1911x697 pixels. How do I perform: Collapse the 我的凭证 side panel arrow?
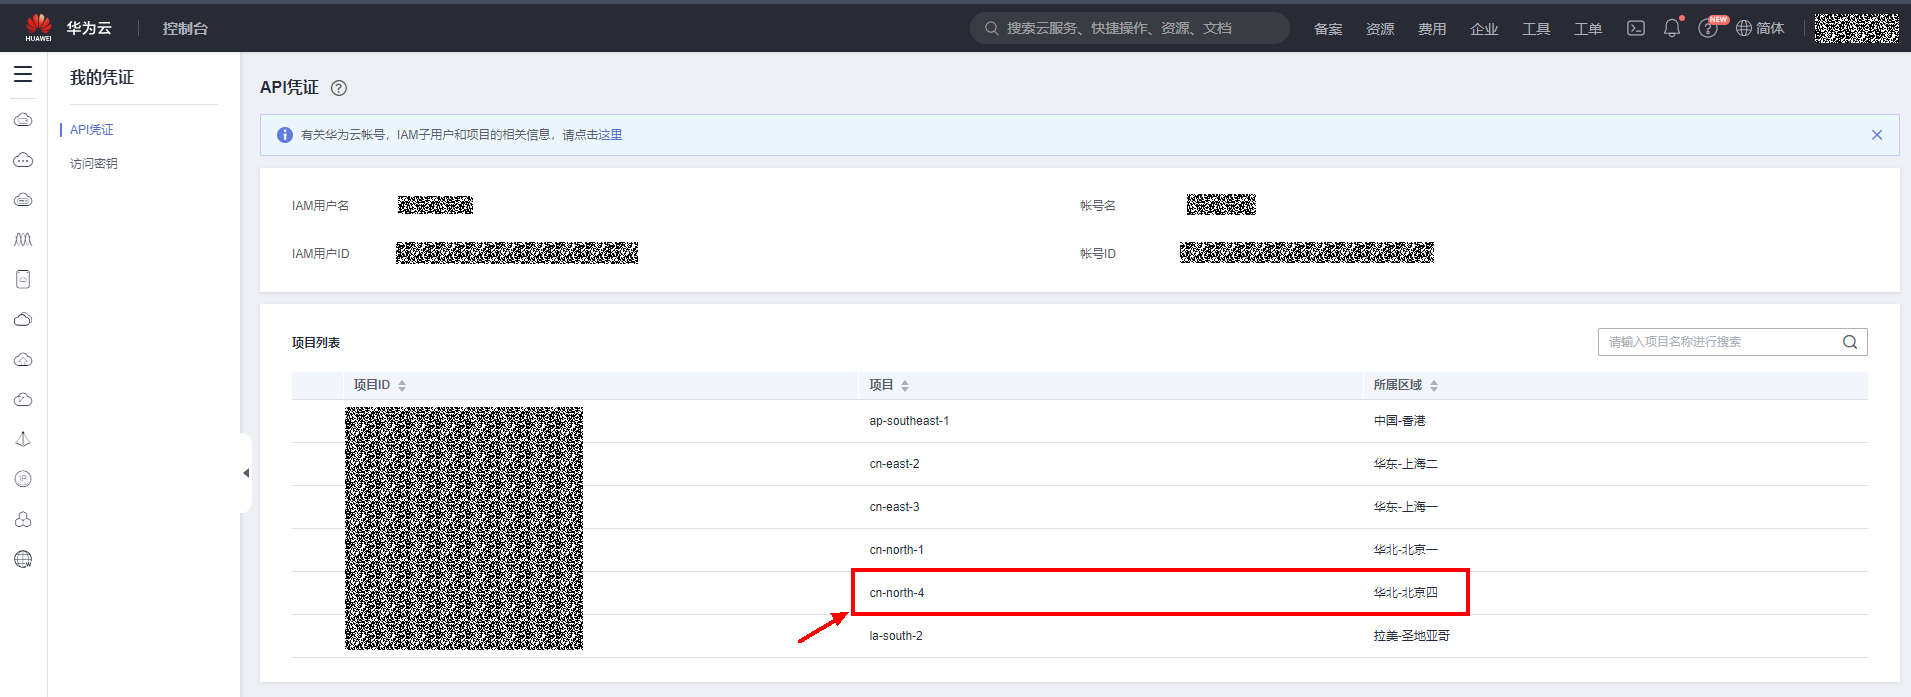click(246, 473)
